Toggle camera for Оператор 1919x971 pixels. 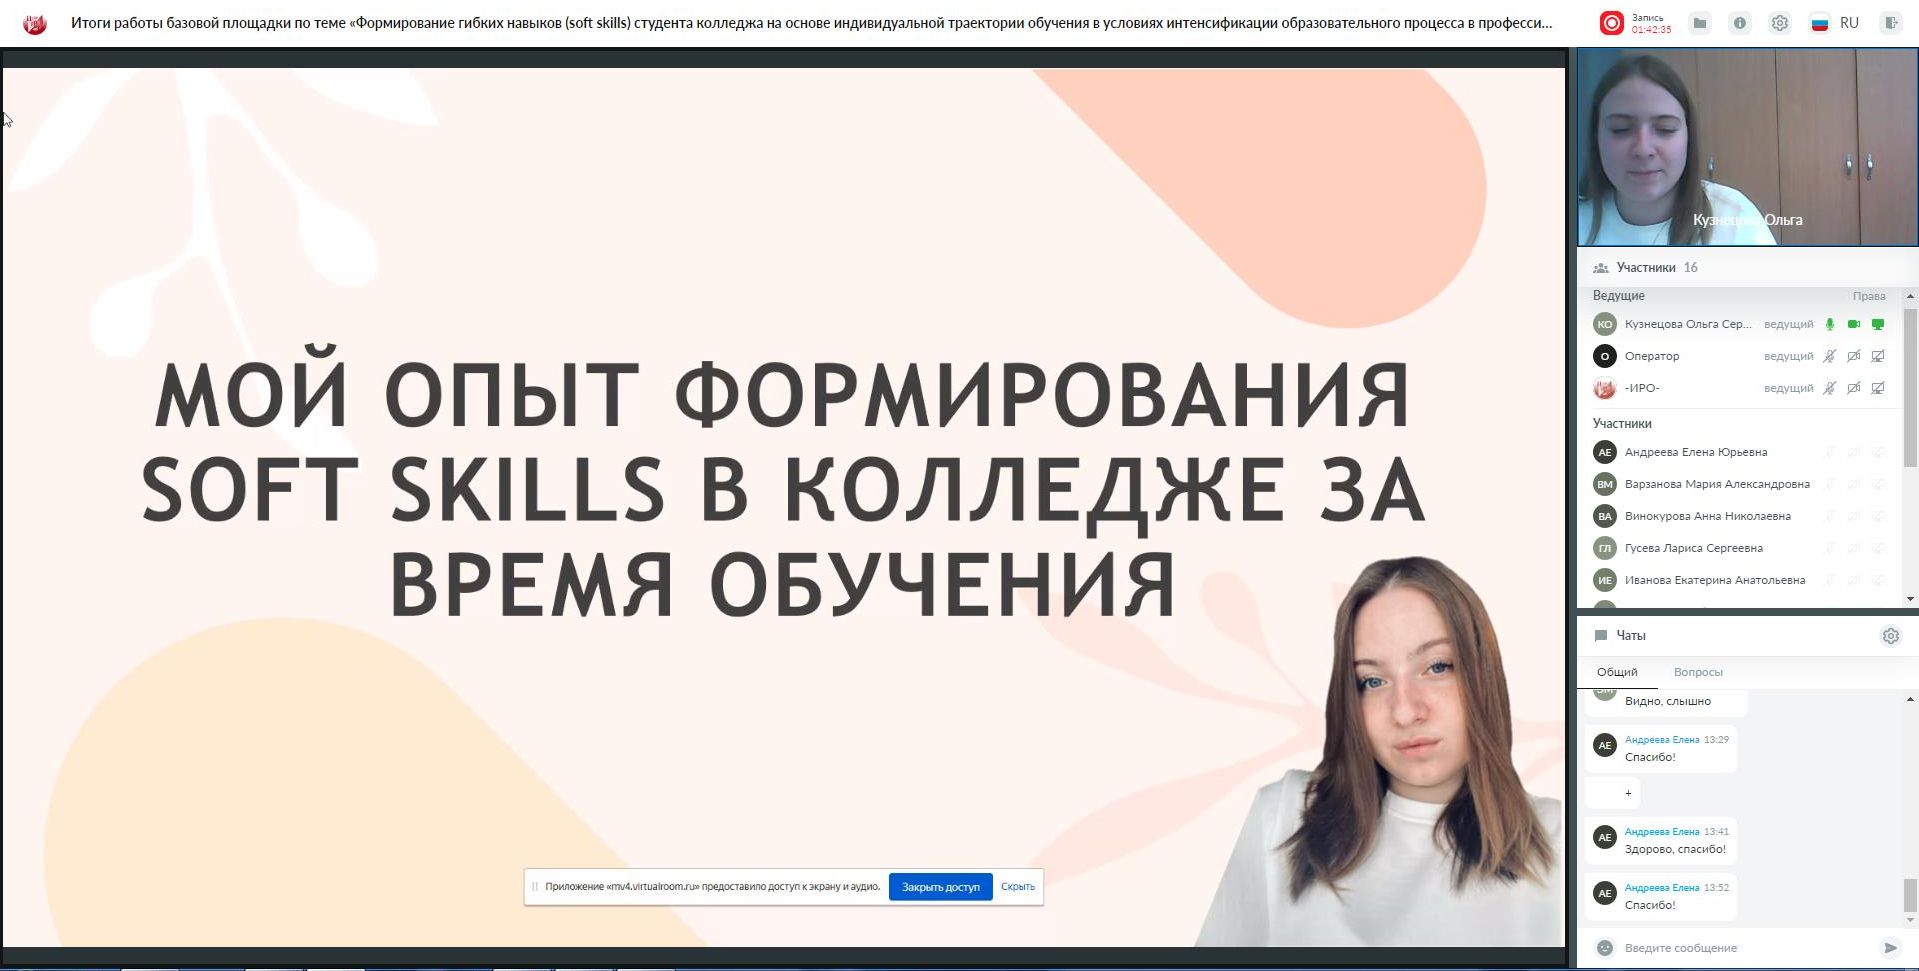(x=1853, y=356)
